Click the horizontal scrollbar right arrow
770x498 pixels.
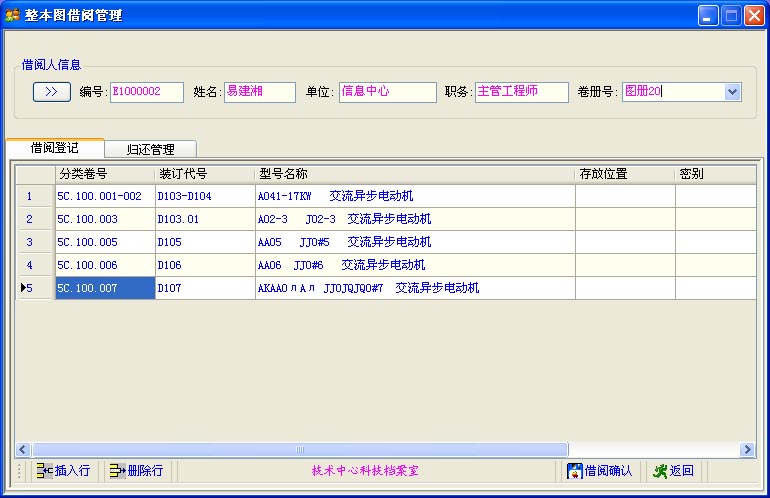pyautogui.click(x=747, y=450)
